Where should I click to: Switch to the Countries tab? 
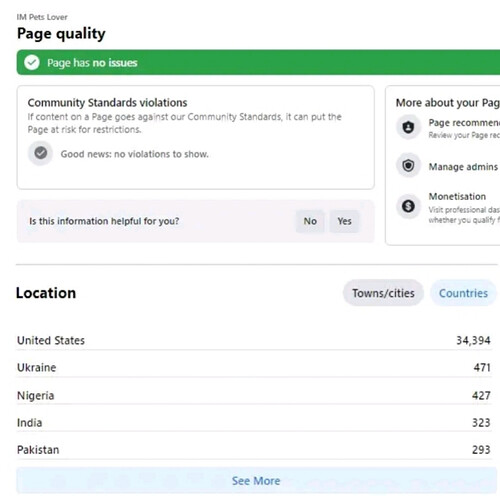(x=463, y=293)
